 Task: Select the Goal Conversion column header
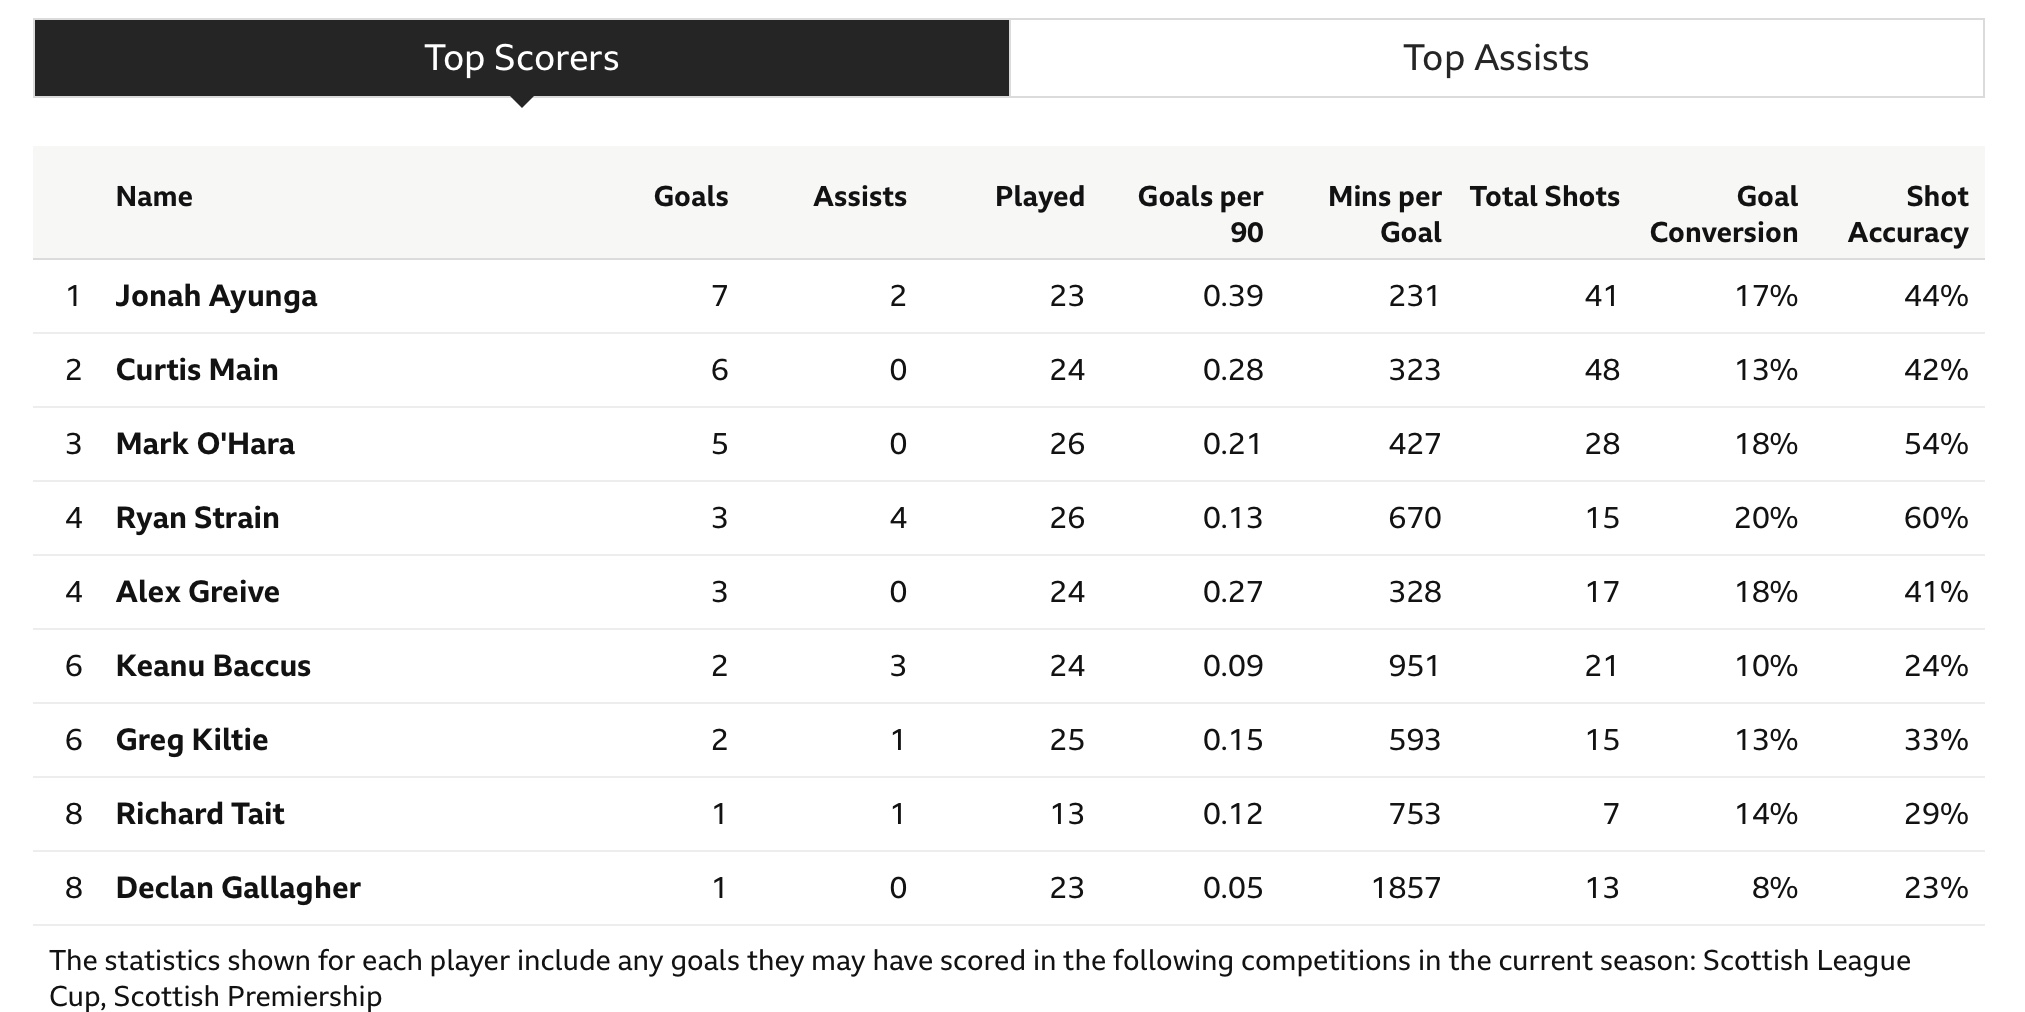click(1724, 214)
